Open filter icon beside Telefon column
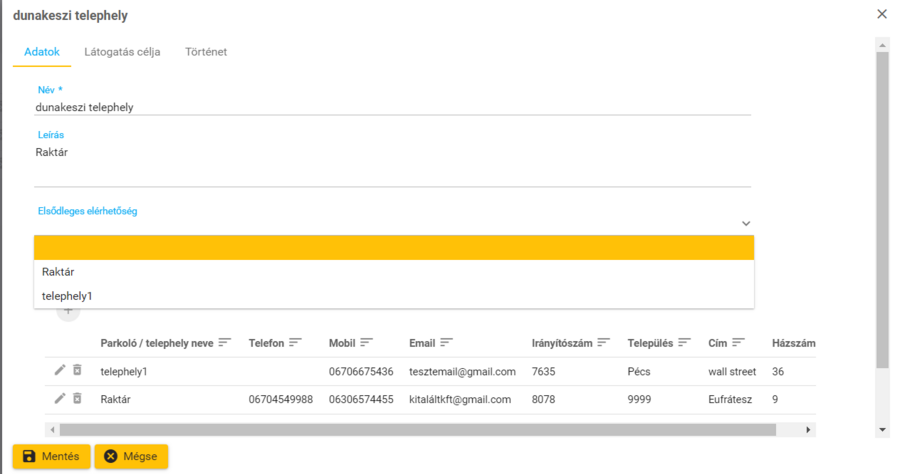 point(295,343)
